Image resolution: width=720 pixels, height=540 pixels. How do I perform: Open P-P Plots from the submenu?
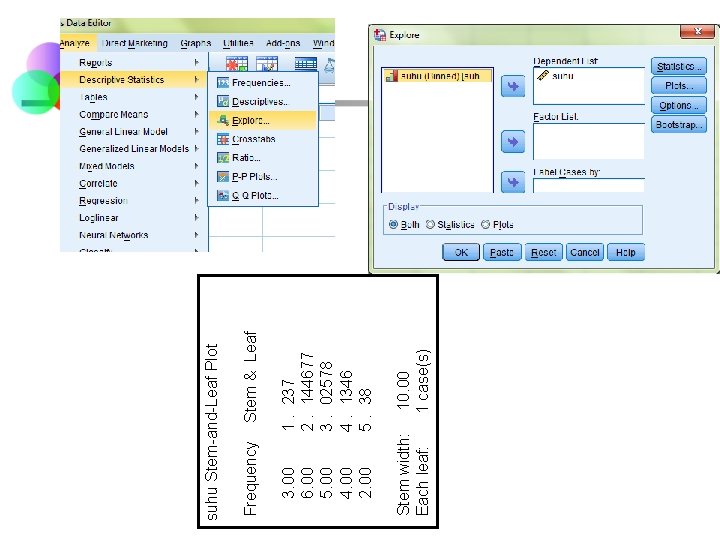(x=263, y=176)
